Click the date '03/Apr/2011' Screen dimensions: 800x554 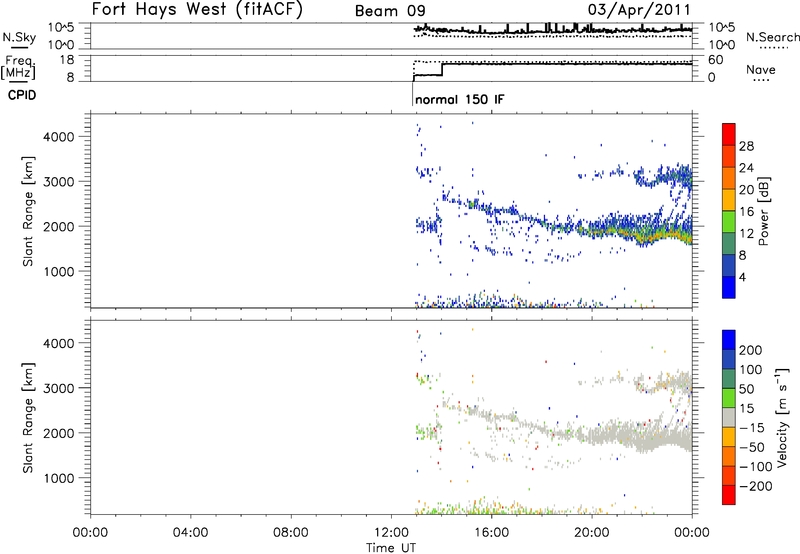(x=639, y=10)
